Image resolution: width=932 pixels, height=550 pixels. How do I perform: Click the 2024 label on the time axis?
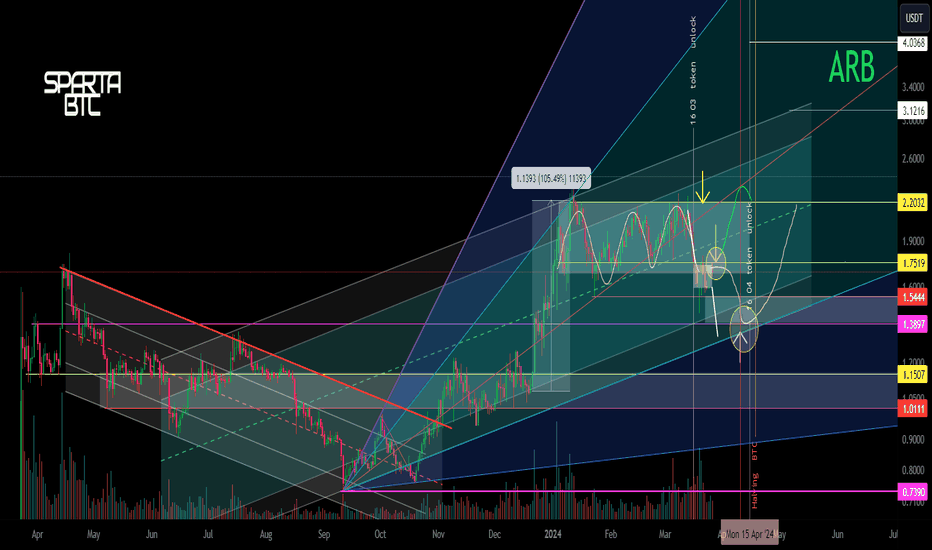[553, 534]
